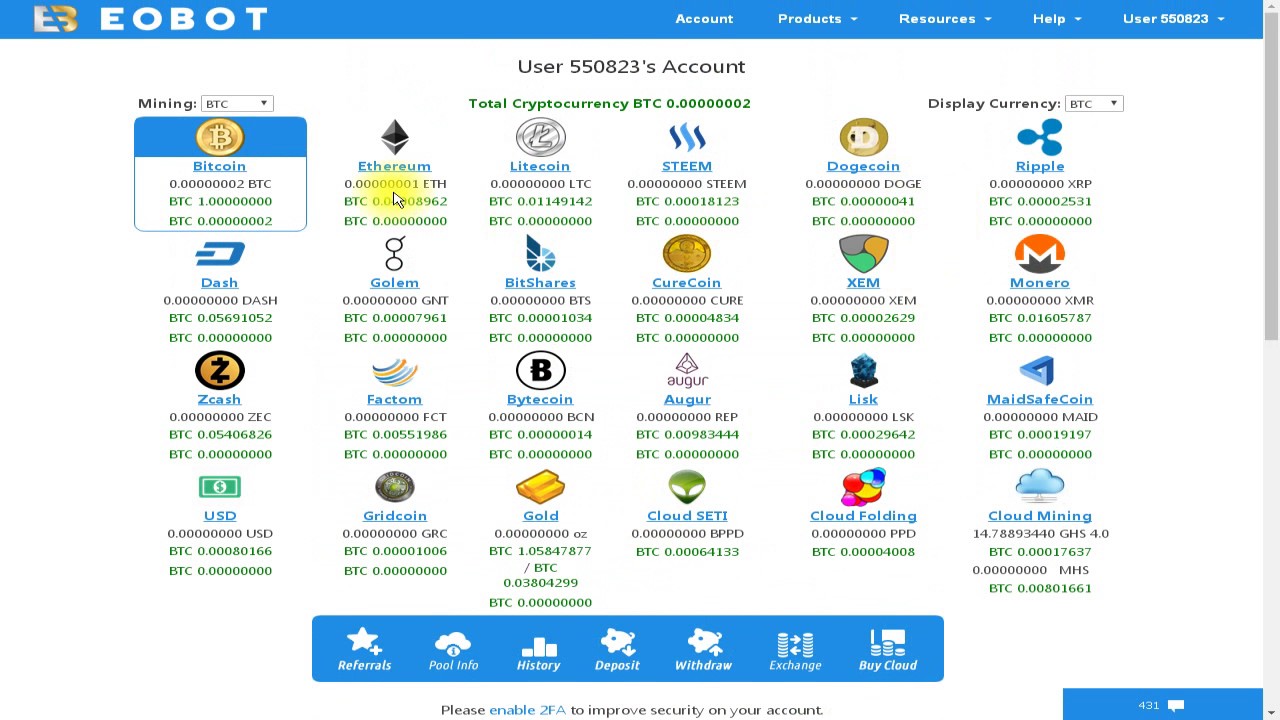This screenshot has height=720, width=1280.
Task: Click the Dogecoin name link
Action: coord(863,166)
